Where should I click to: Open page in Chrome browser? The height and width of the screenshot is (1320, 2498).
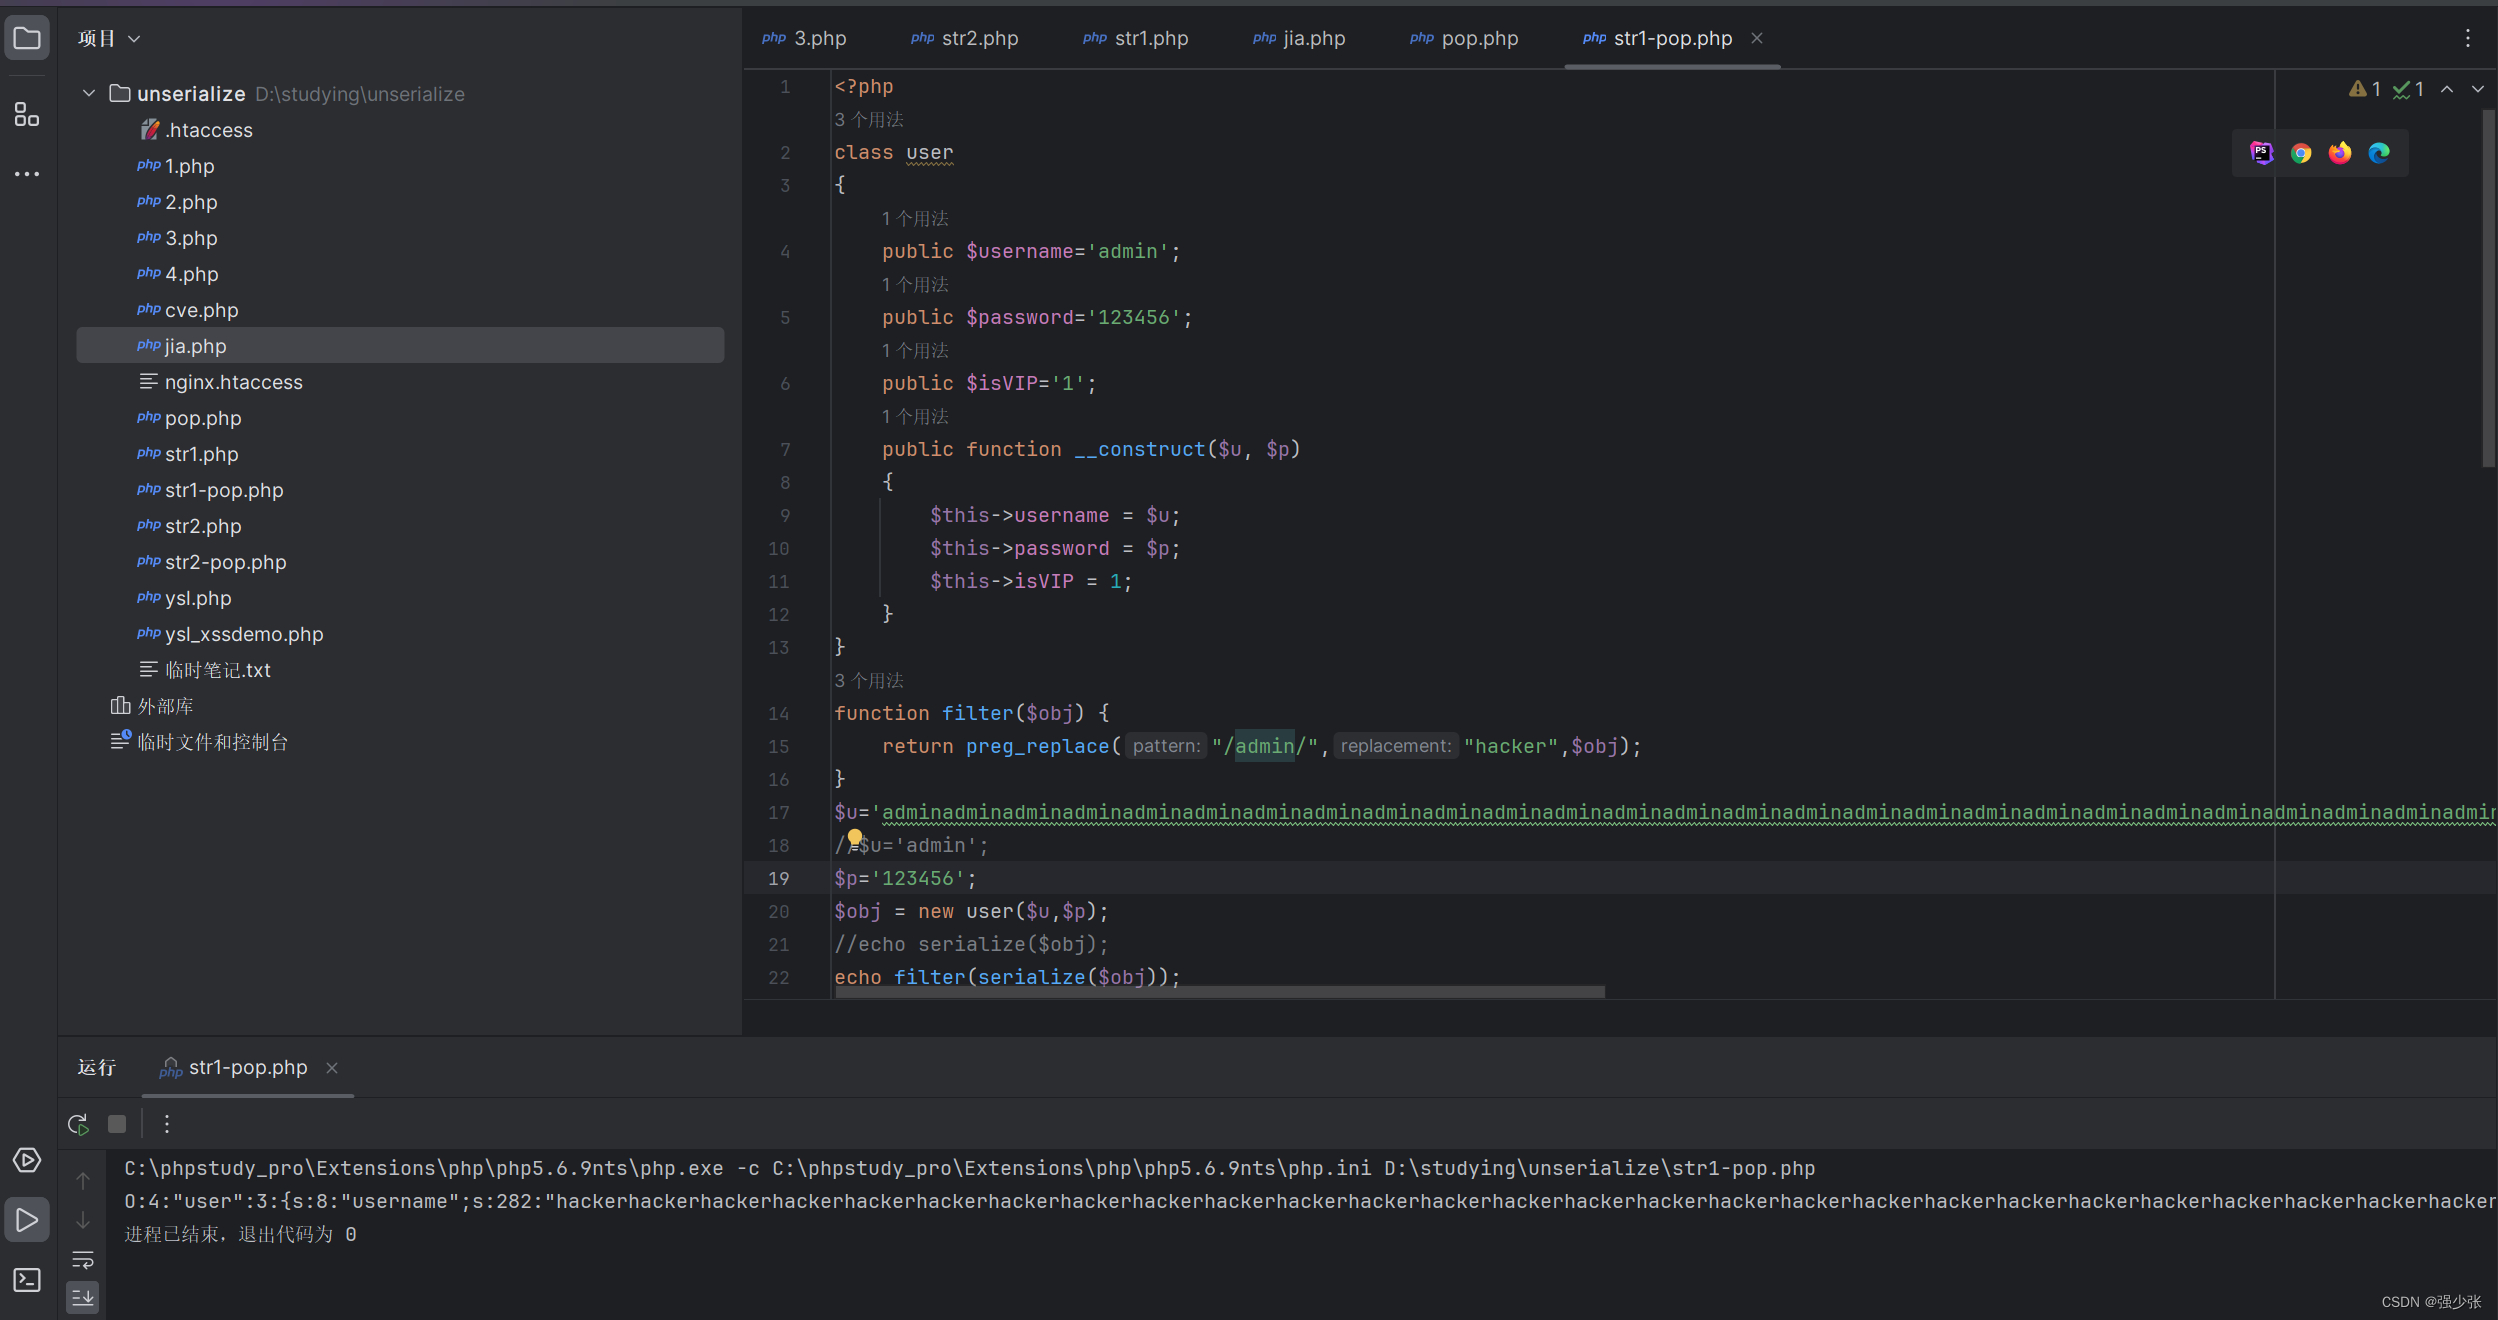tap(2301, 153)
